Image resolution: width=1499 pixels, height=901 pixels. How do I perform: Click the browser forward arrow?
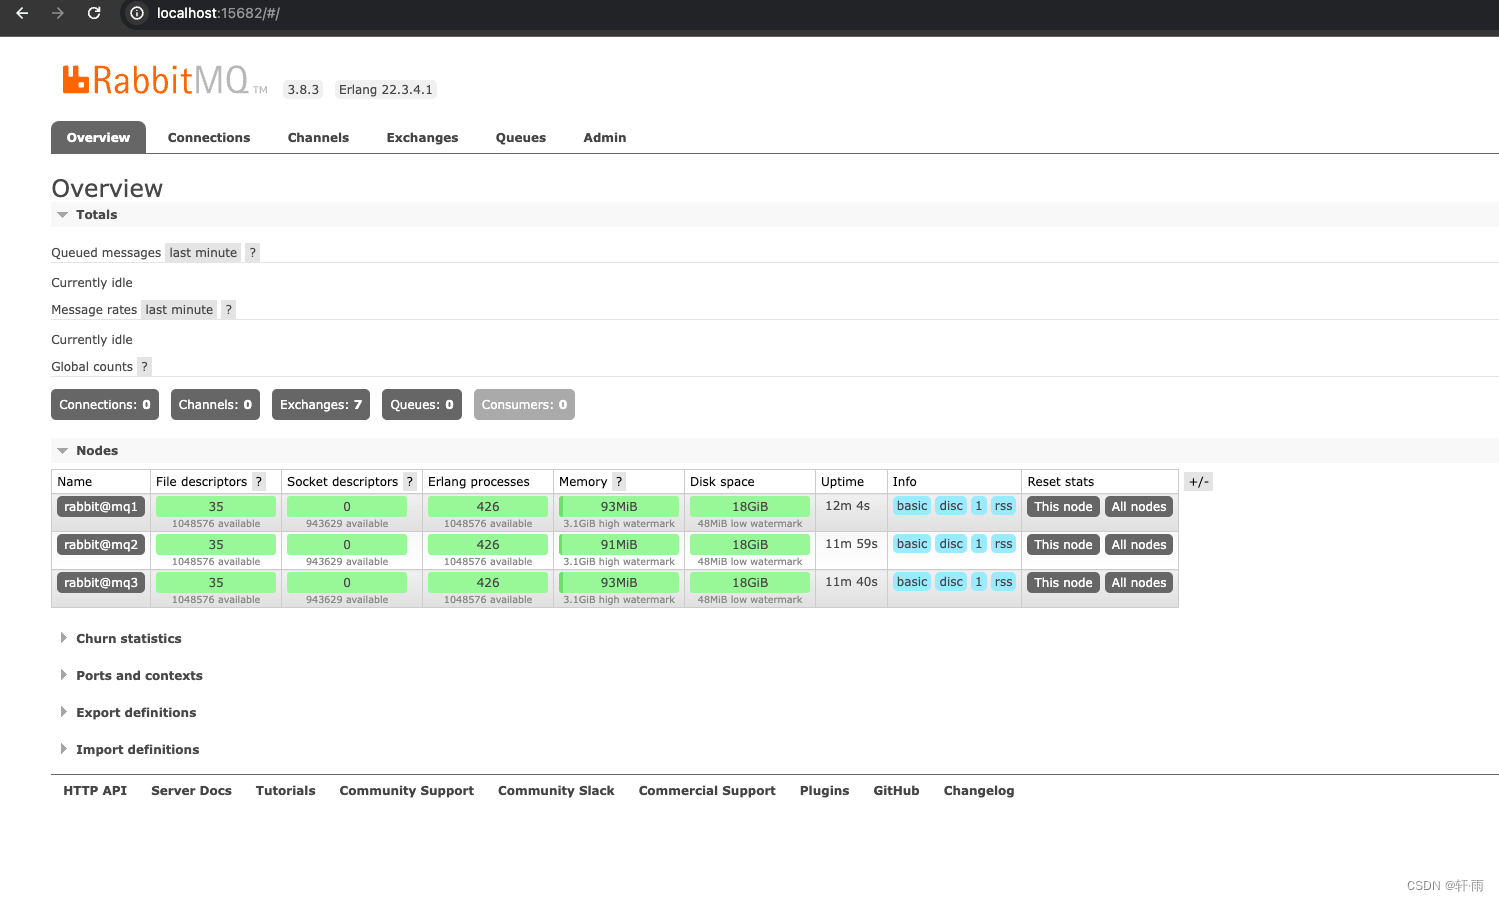(58, 13)
